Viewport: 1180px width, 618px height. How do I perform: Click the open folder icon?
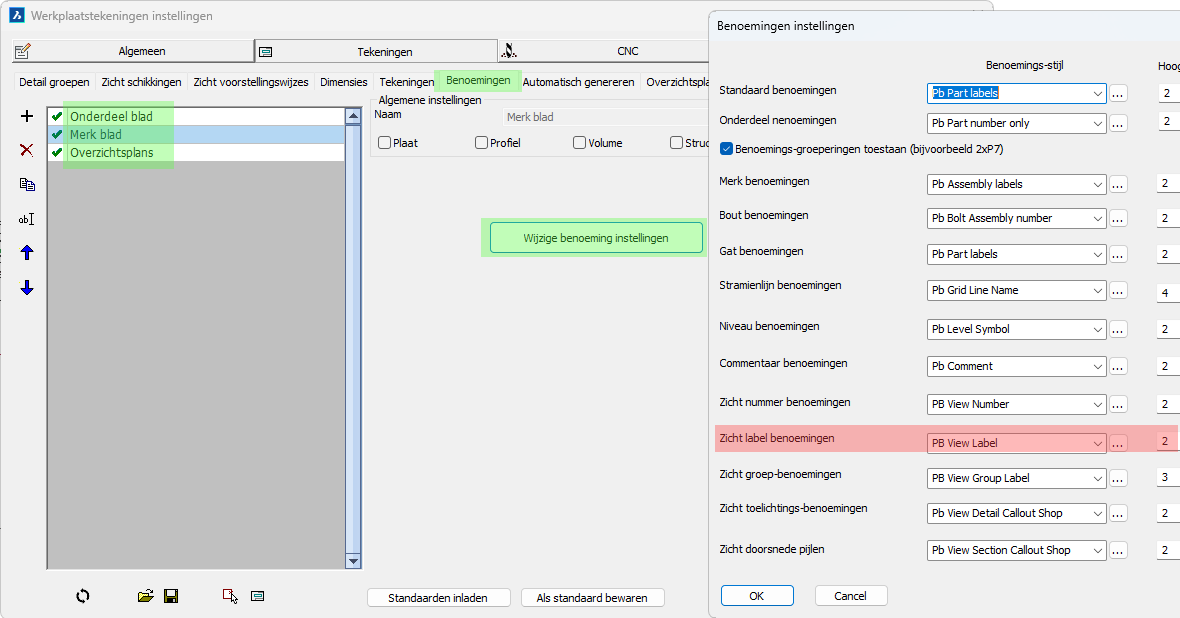[145, 596]
